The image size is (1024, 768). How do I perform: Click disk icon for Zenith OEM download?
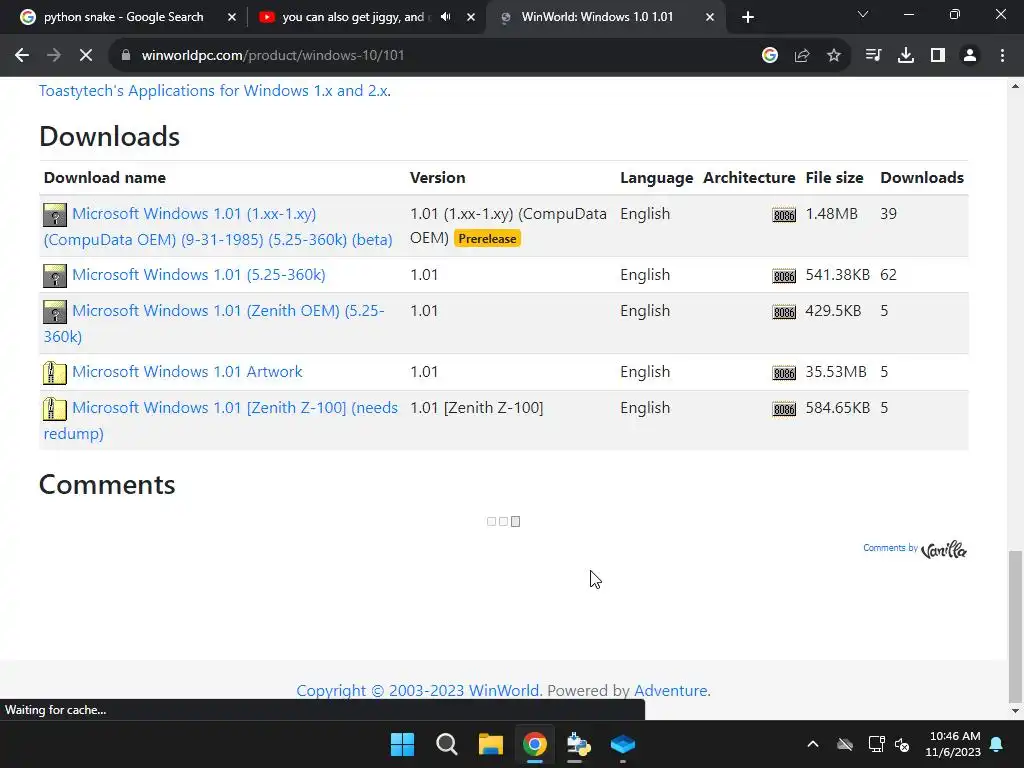tap(55, 312)
